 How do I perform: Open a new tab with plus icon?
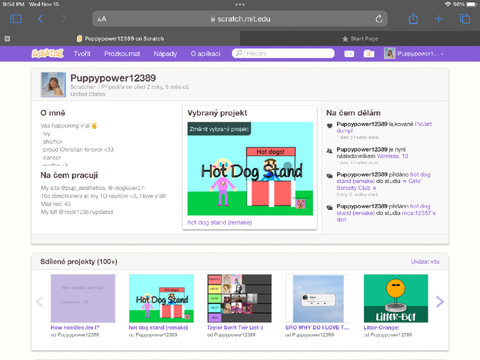click(x=439, y=19)
